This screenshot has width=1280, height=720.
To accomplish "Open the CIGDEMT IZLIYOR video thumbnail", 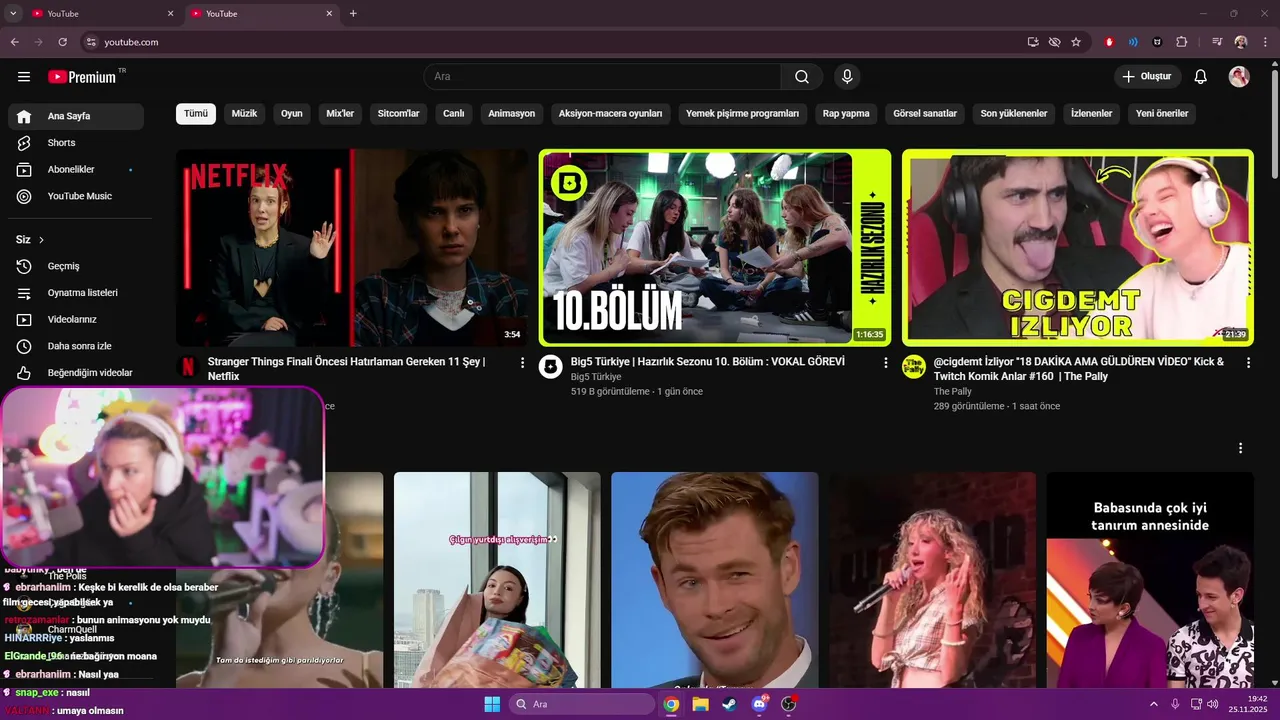I will [1078, 248].
